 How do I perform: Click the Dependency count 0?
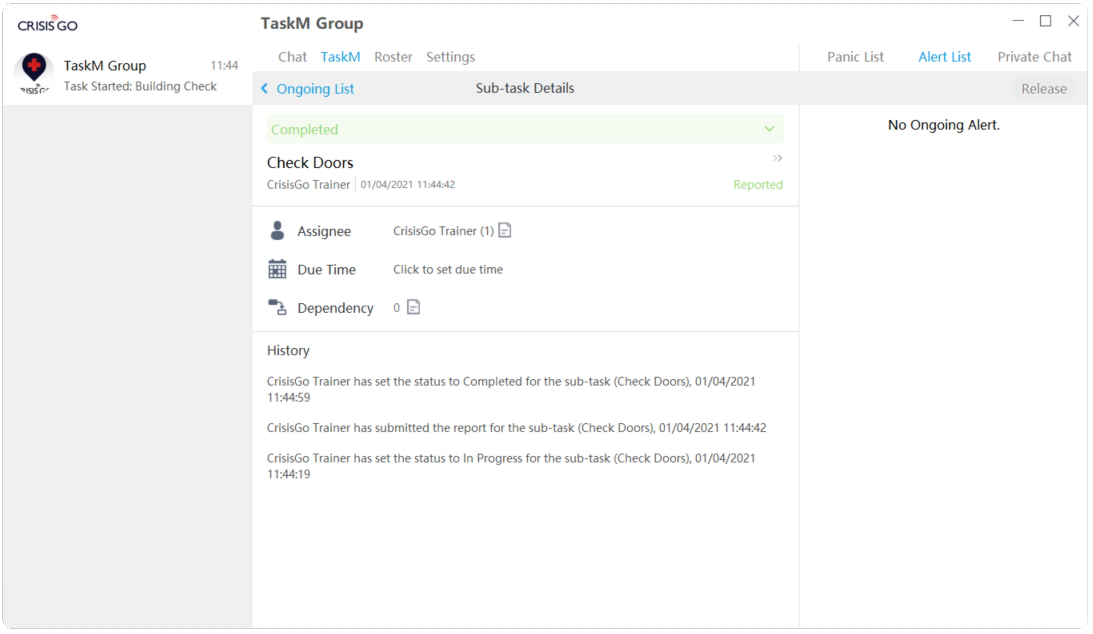pyautogui.click(x=396, y=308)
